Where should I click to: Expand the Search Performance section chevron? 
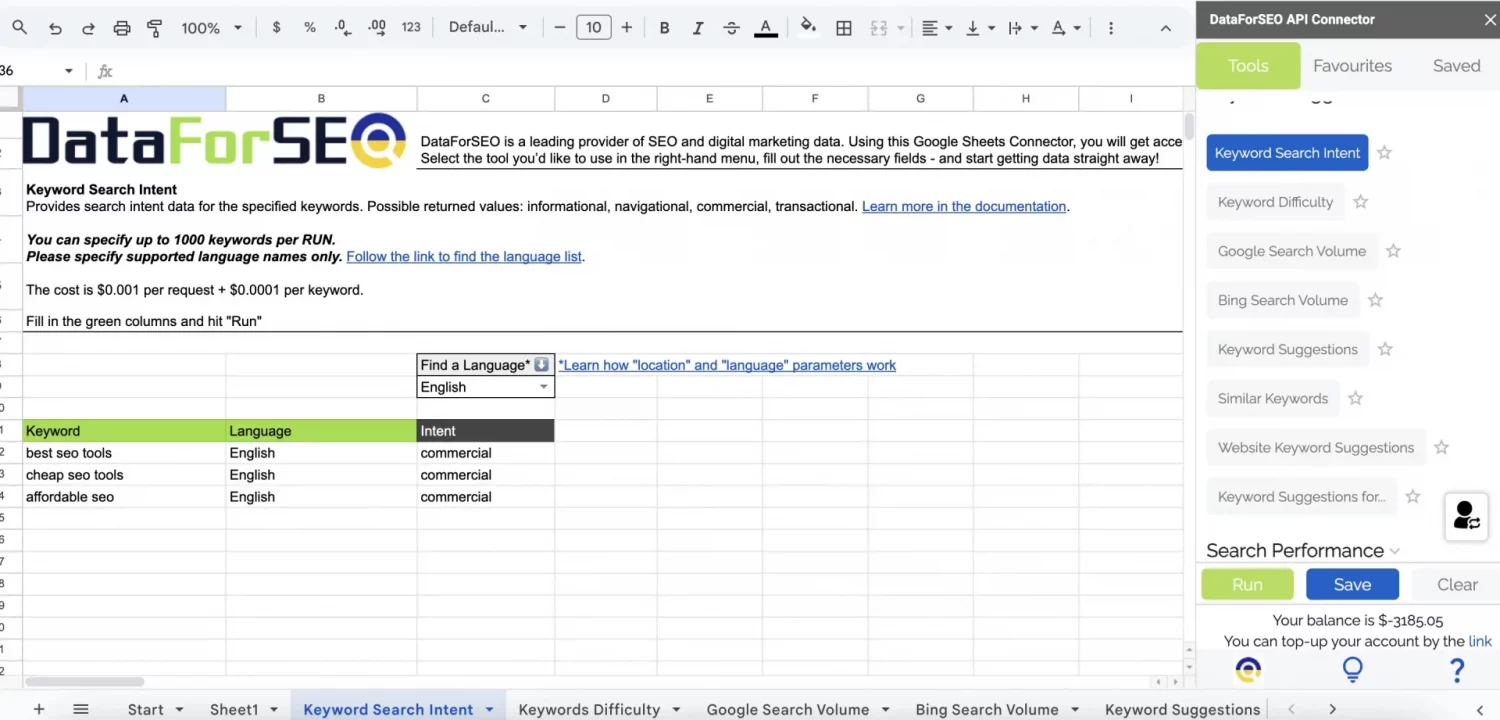pyautogui.click(x=1394, y=551)
